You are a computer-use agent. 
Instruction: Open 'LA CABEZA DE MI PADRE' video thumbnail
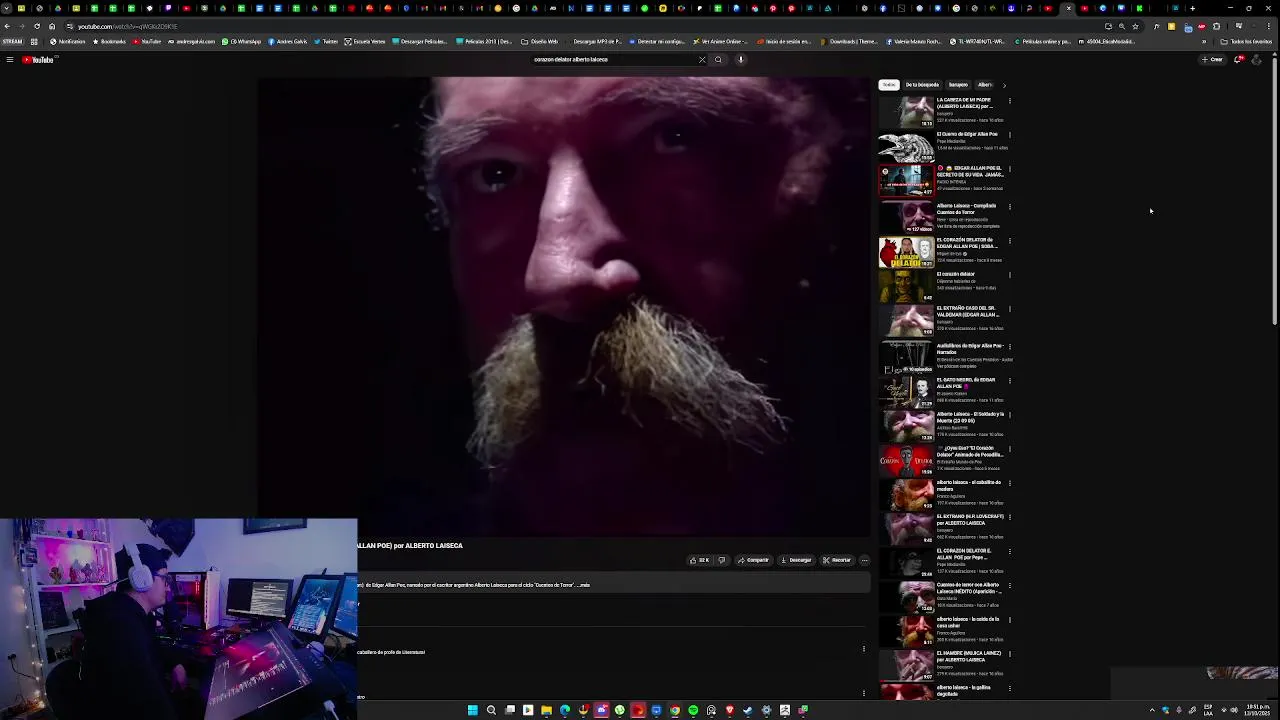(906, 112)
